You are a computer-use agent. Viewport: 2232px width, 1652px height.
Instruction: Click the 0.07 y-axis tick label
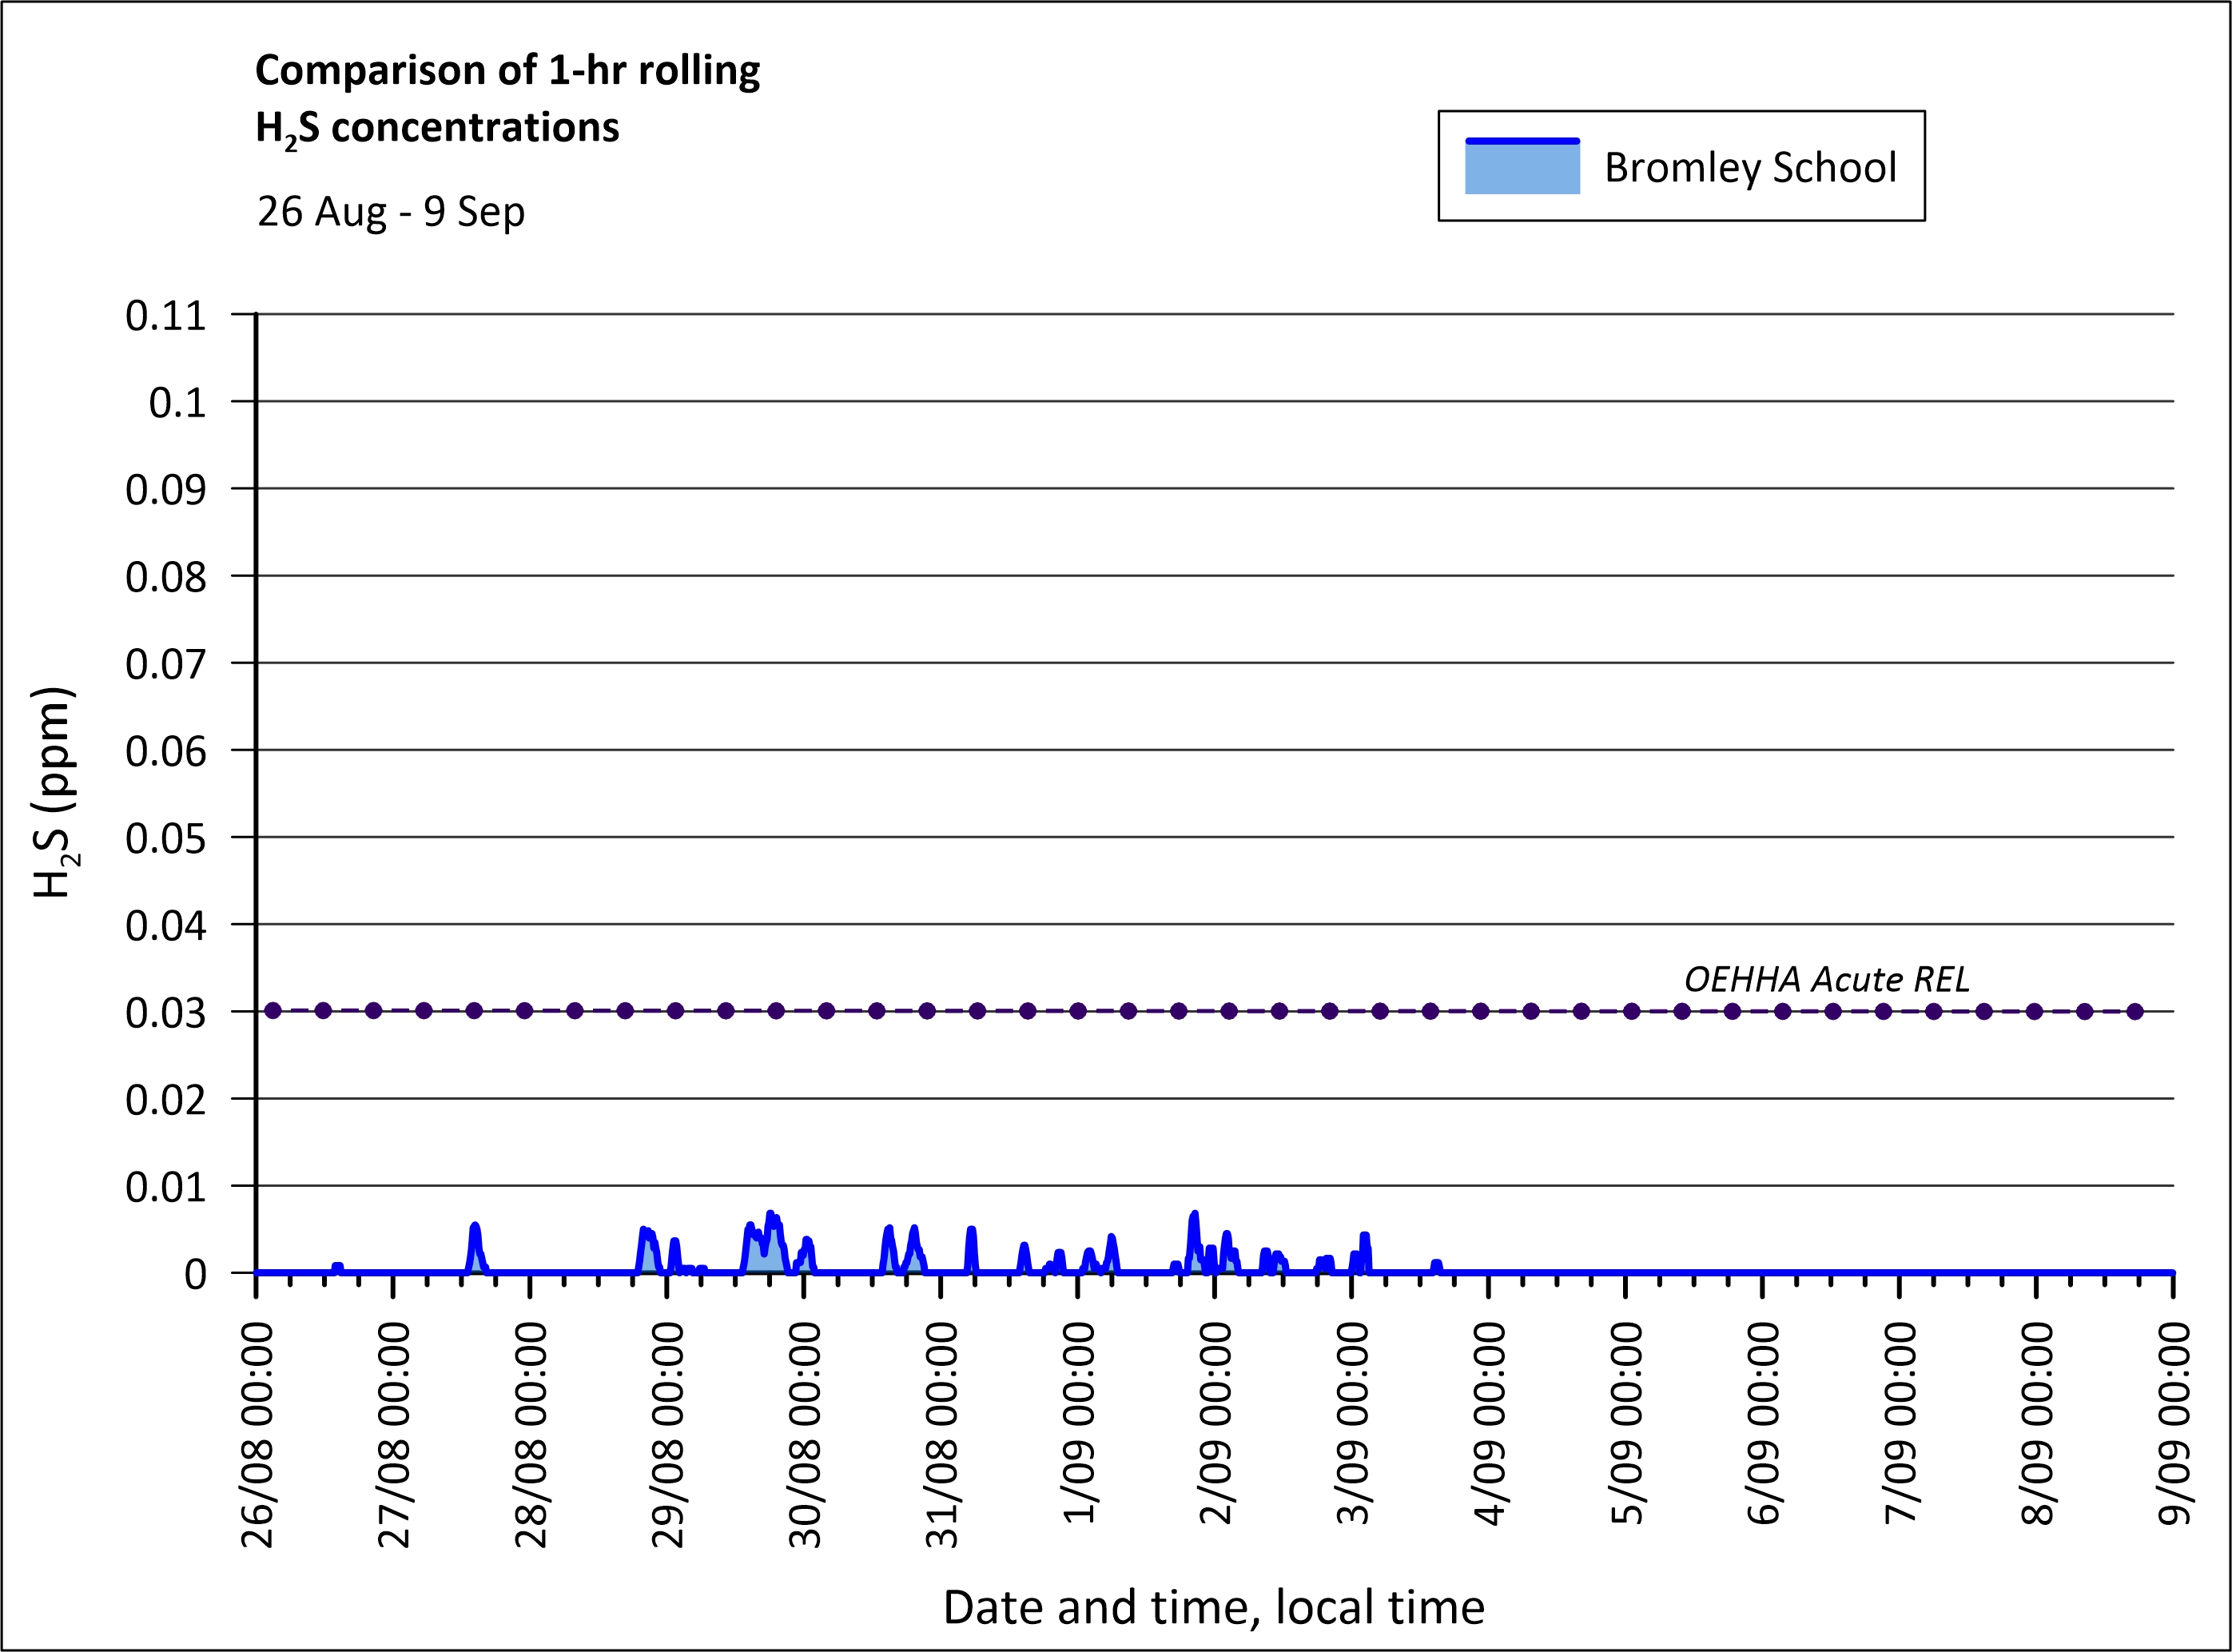[165, 664]
